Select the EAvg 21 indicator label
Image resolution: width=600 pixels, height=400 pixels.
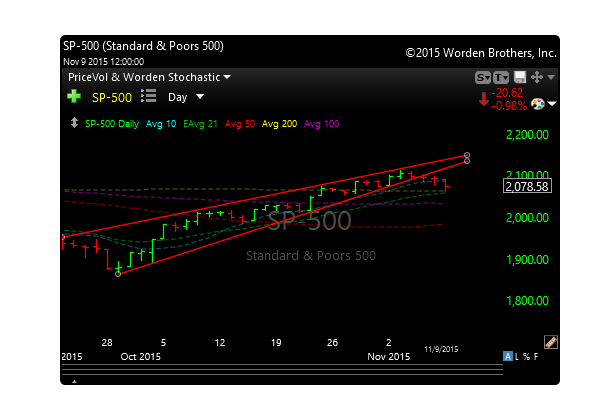point(200,124)
